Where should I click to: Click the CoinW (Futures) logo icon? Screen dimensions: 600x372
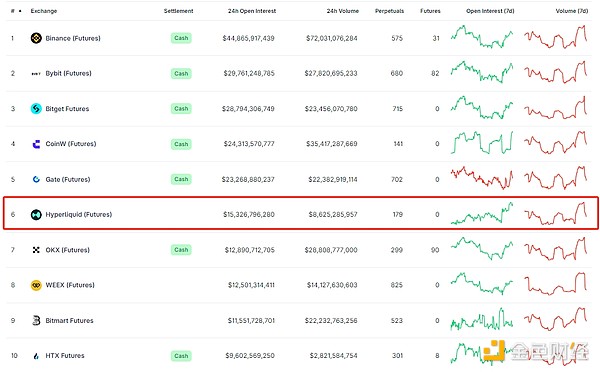(x=36, y=144)
